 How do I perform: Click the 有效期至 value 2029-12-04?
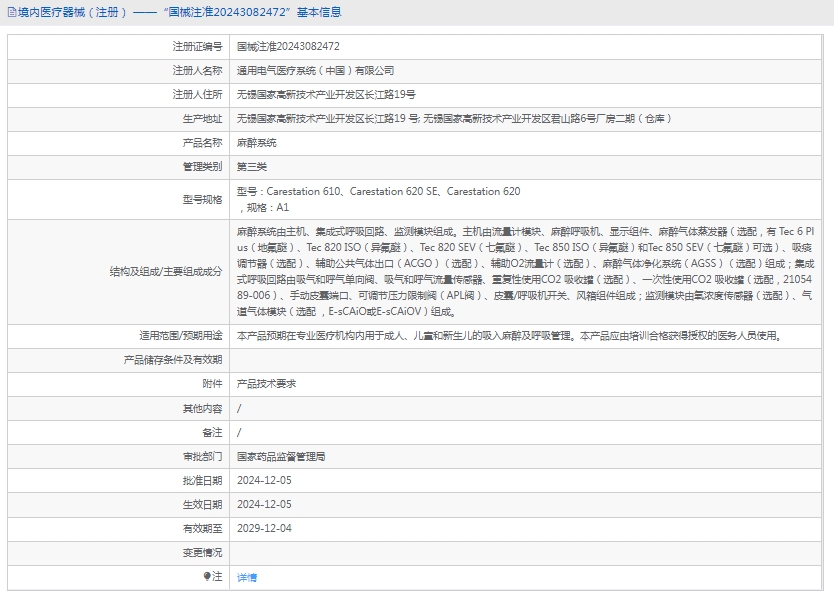[264, 528]
